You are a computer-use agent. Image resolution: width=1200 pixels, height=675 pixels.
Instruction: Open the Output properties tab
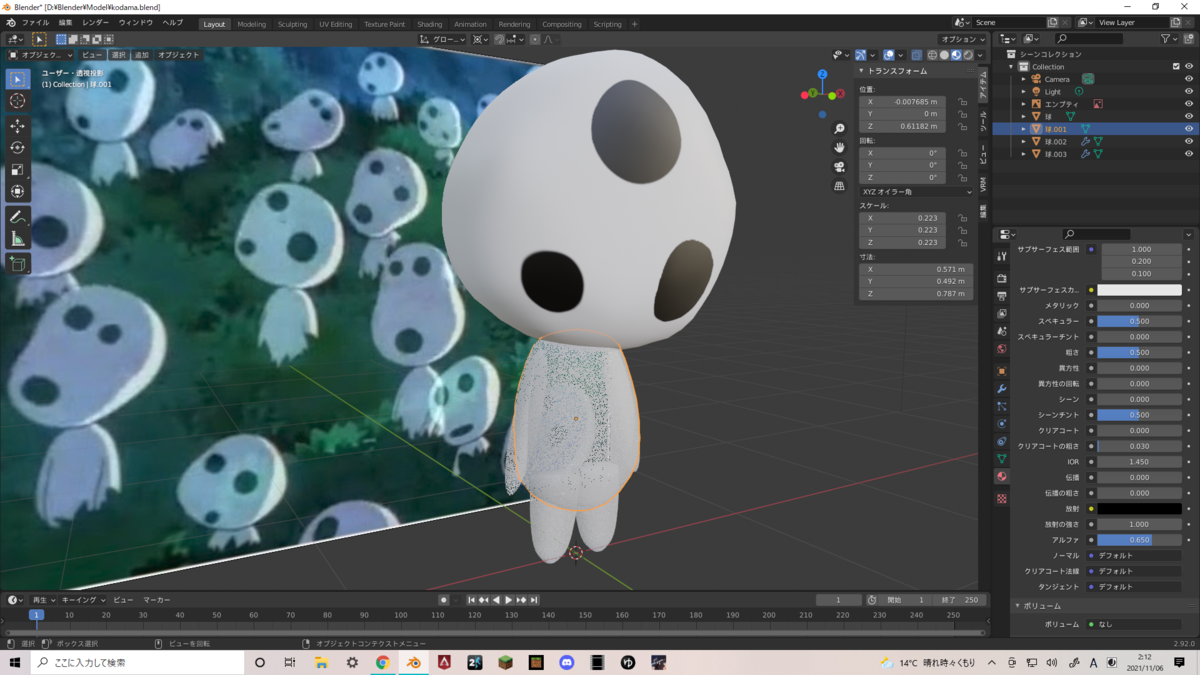(x=1002, y=296)
